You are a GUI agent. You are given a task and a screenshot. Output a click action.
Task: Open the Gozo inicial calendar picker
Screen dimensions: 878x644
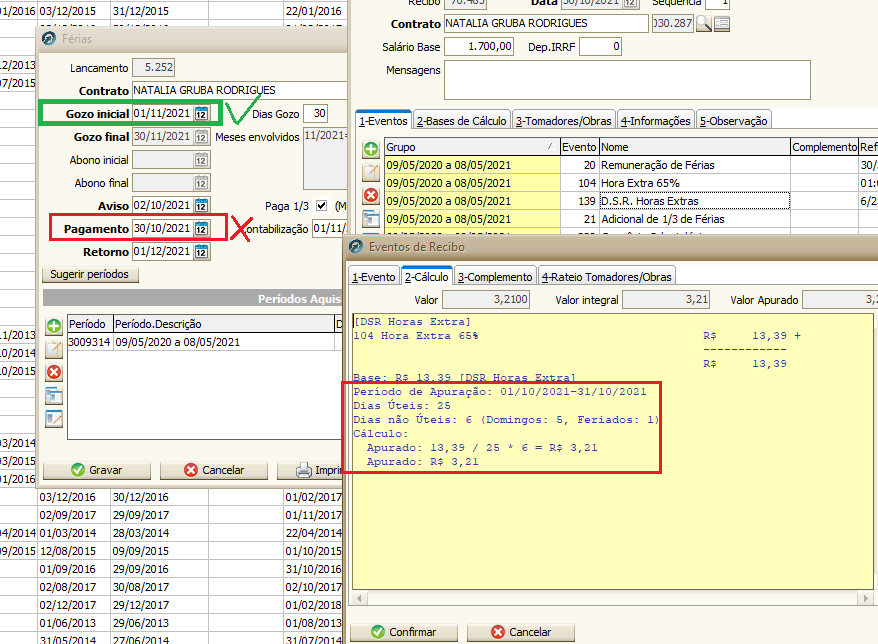tap(202, 114)
